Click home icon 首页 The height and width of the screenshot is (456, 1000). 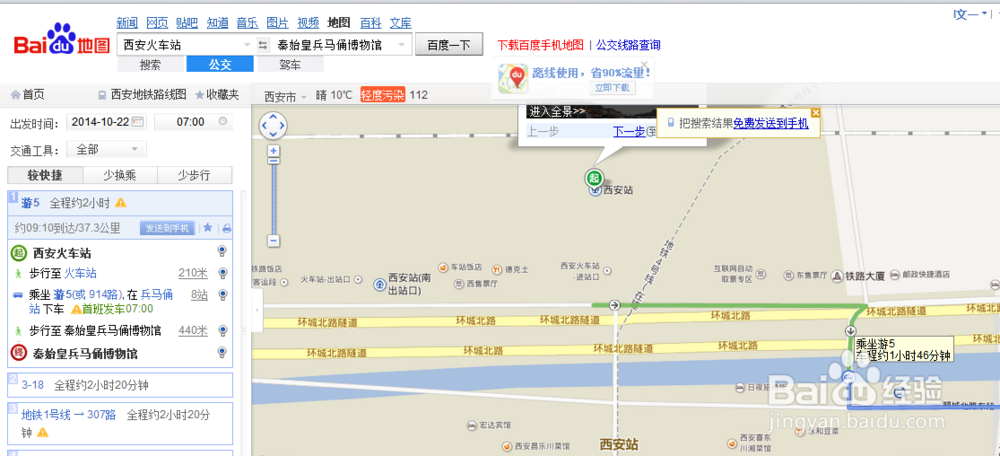16,95
